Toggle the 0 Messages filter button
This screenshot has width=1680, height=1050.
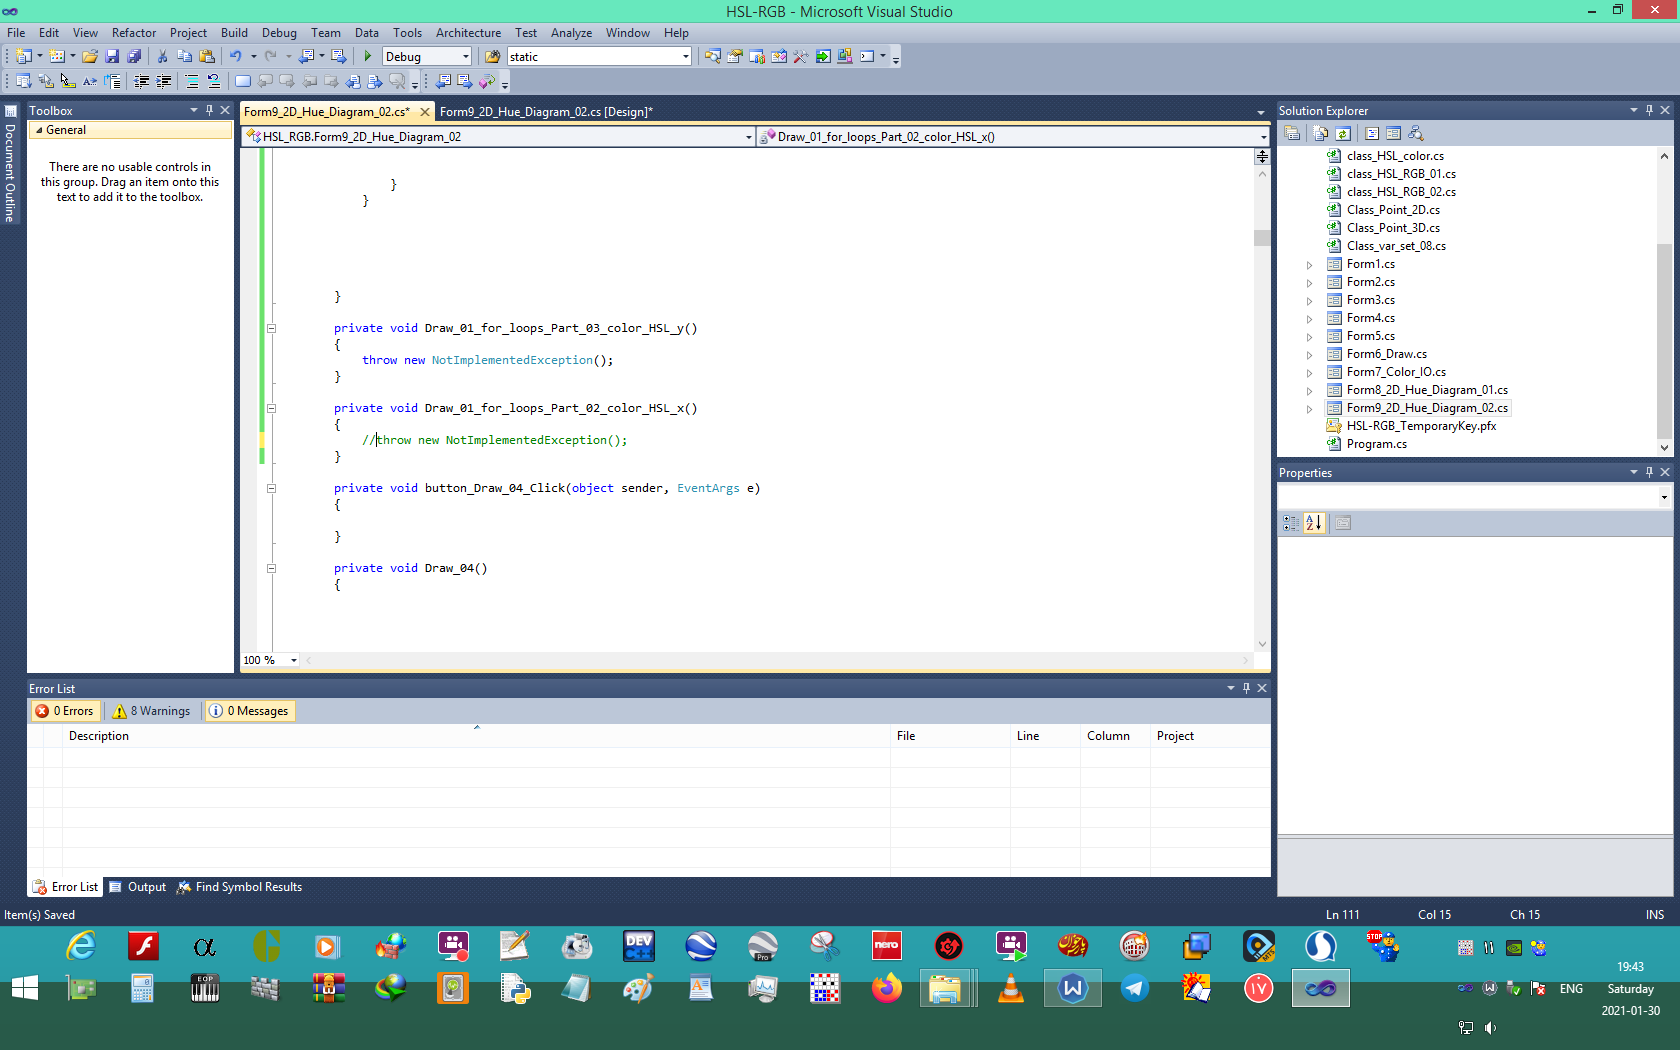click(249, 711)
